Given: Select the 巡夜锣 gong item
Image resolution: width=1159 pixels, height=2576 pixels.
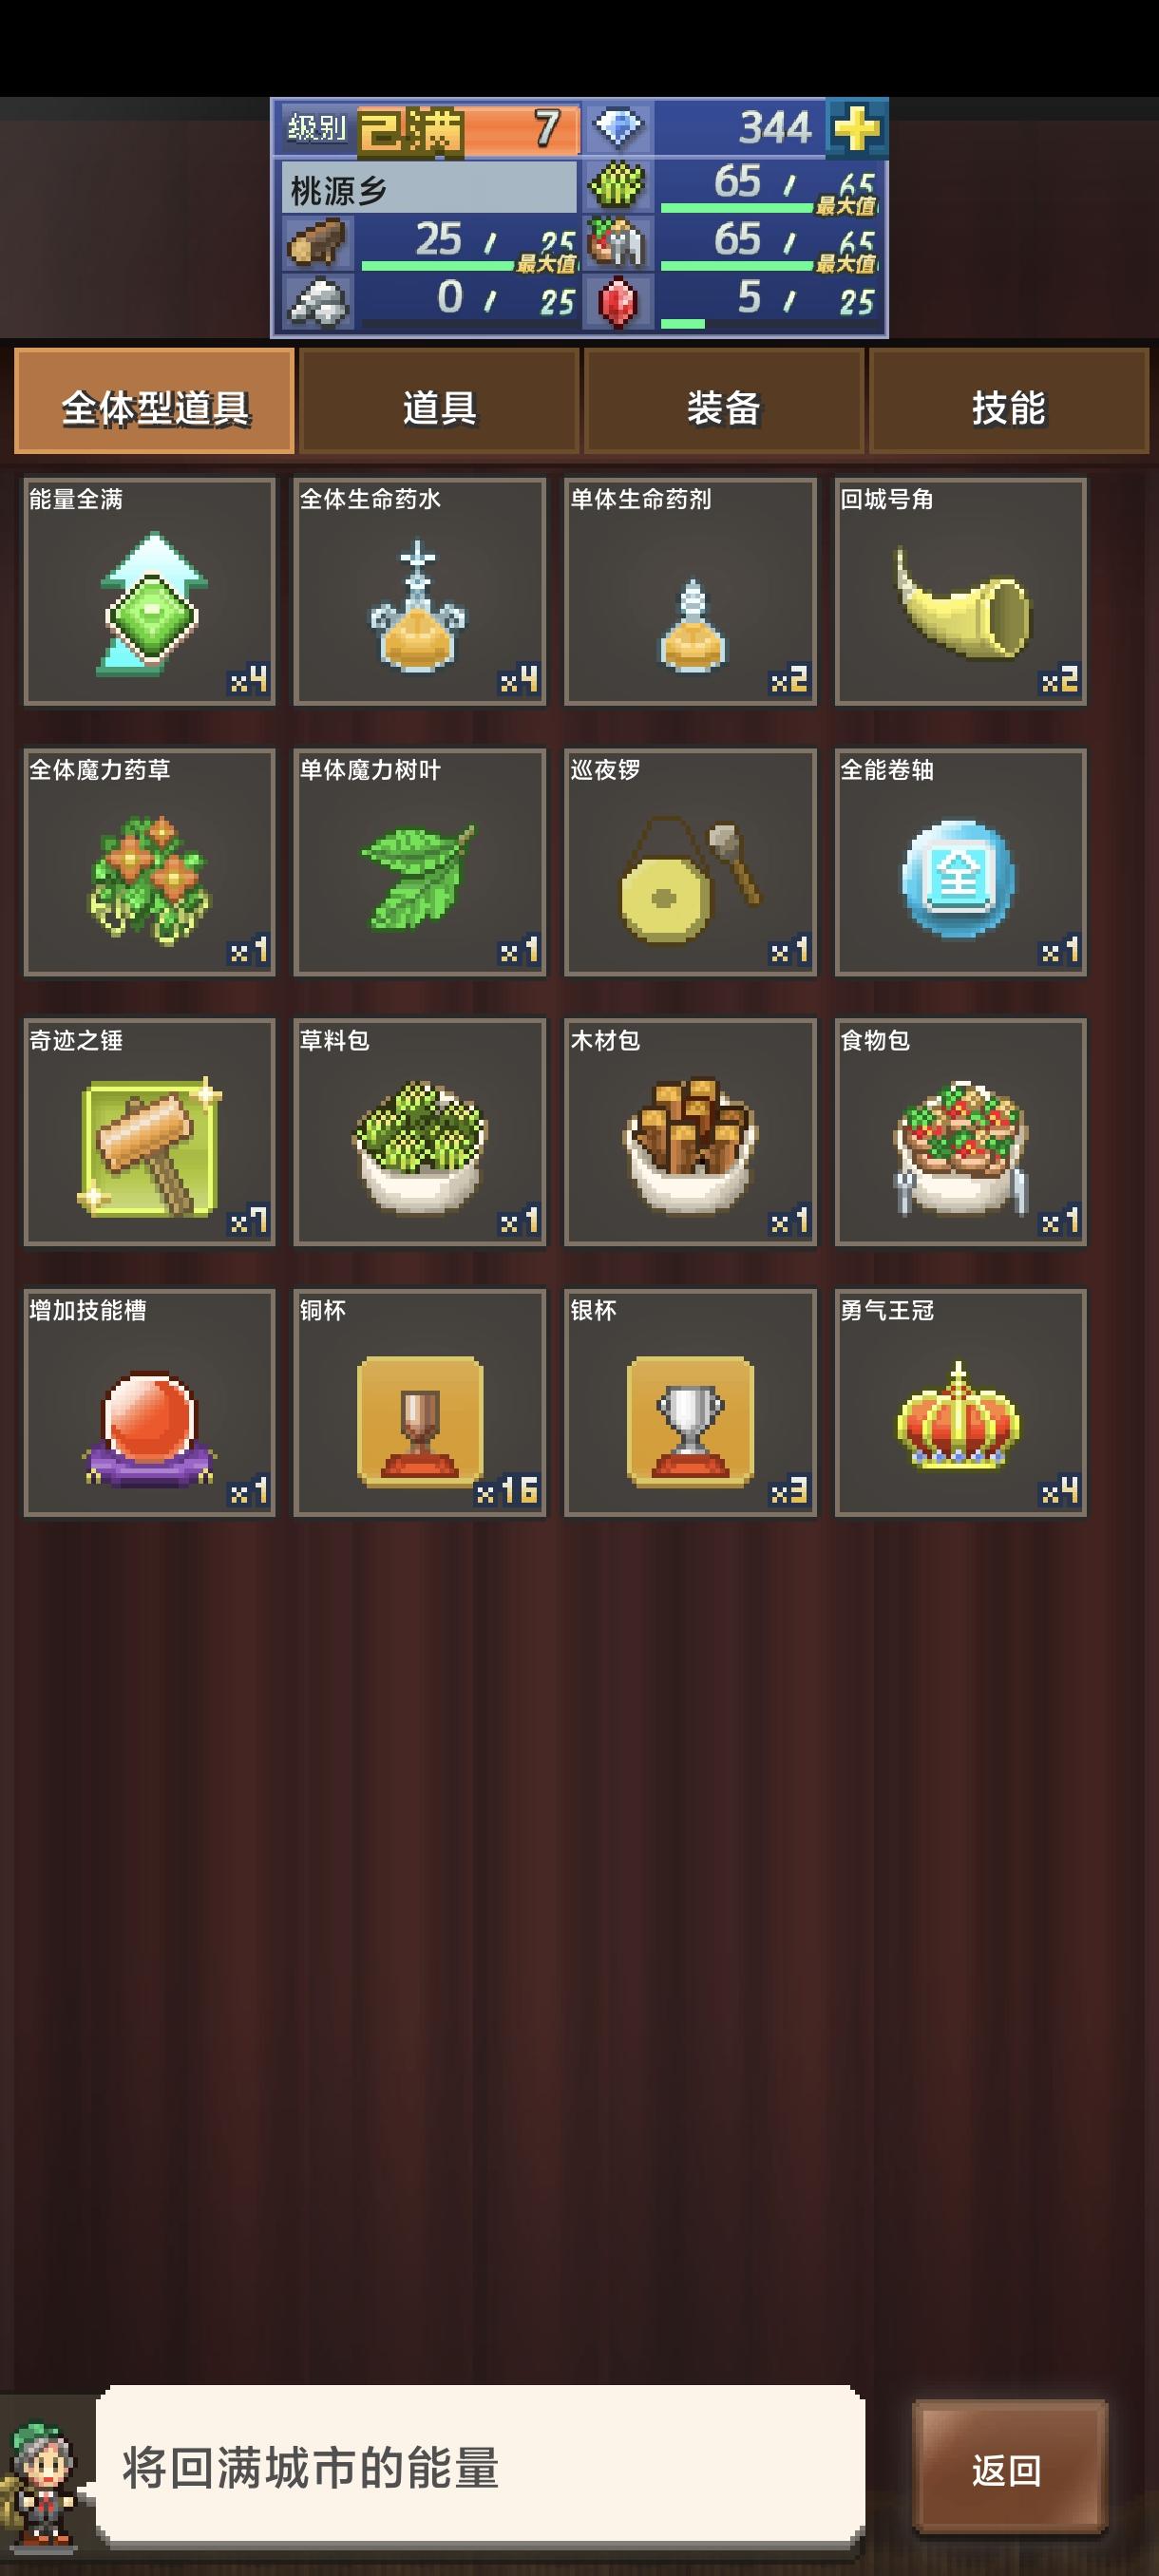Looking at the screenshot, I should tap(691, 862).
